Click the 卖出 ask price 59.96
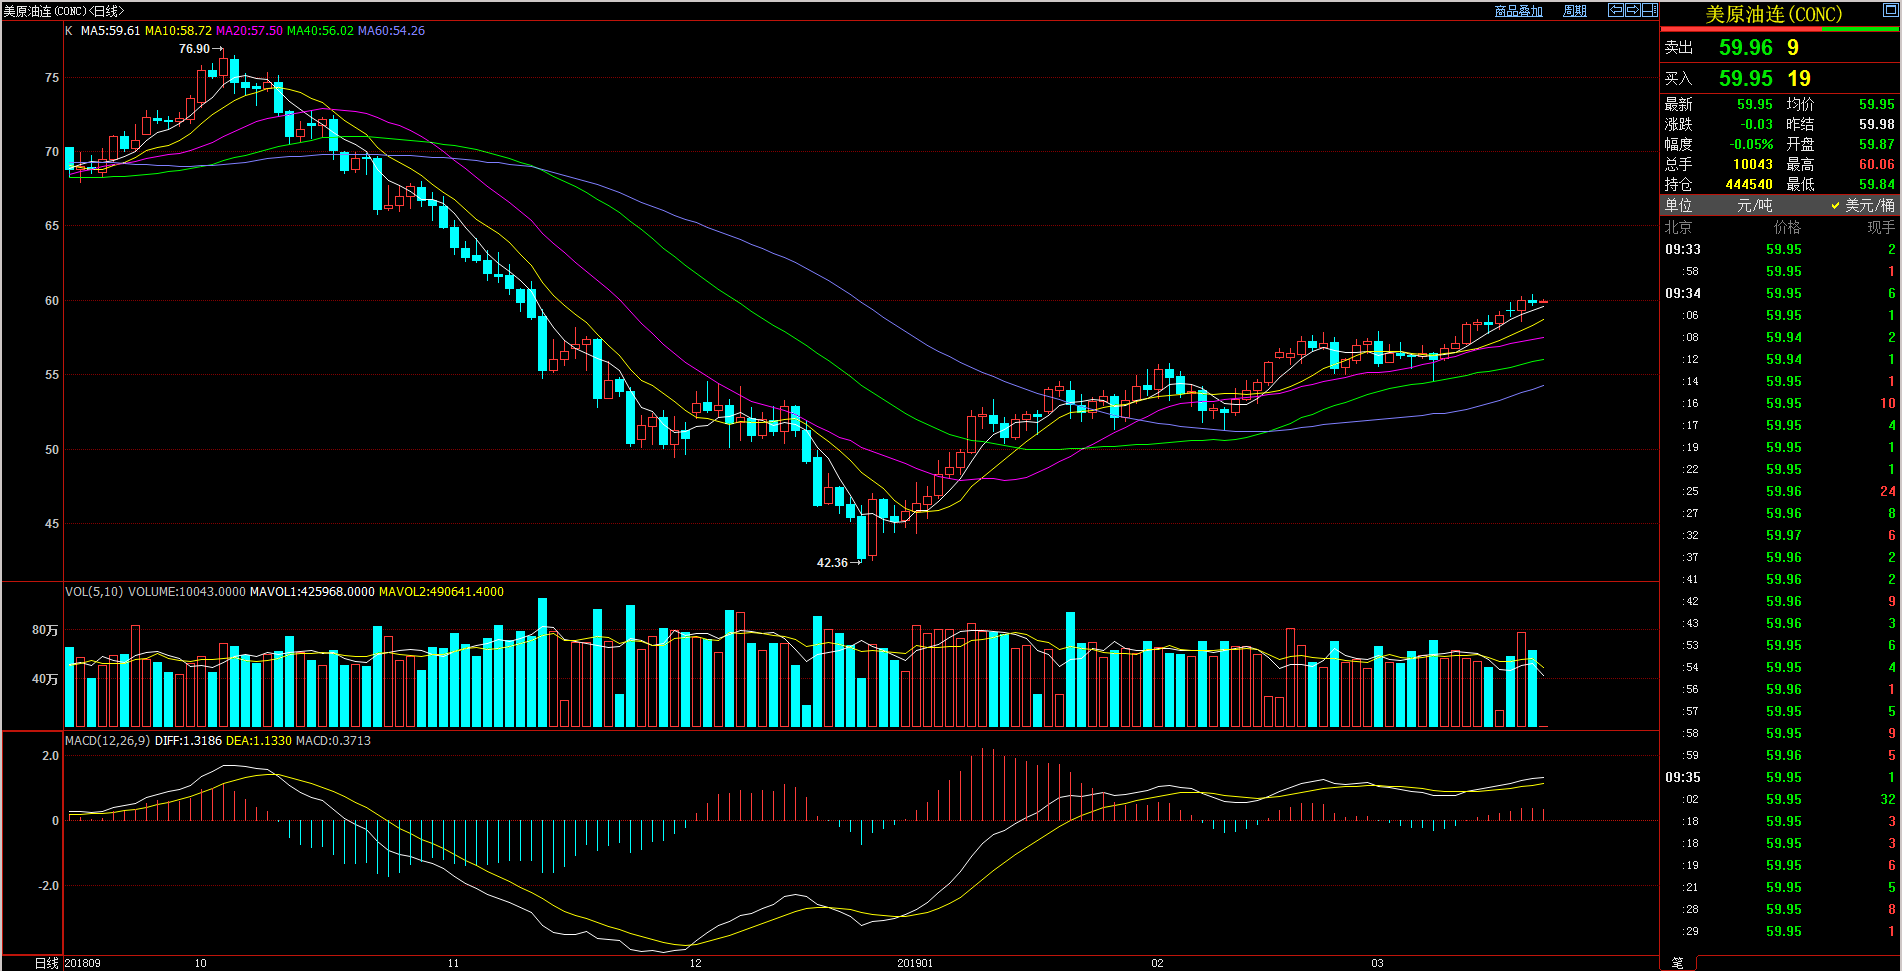Screen dimensions: 1902x971 [x=1745, y=48]
